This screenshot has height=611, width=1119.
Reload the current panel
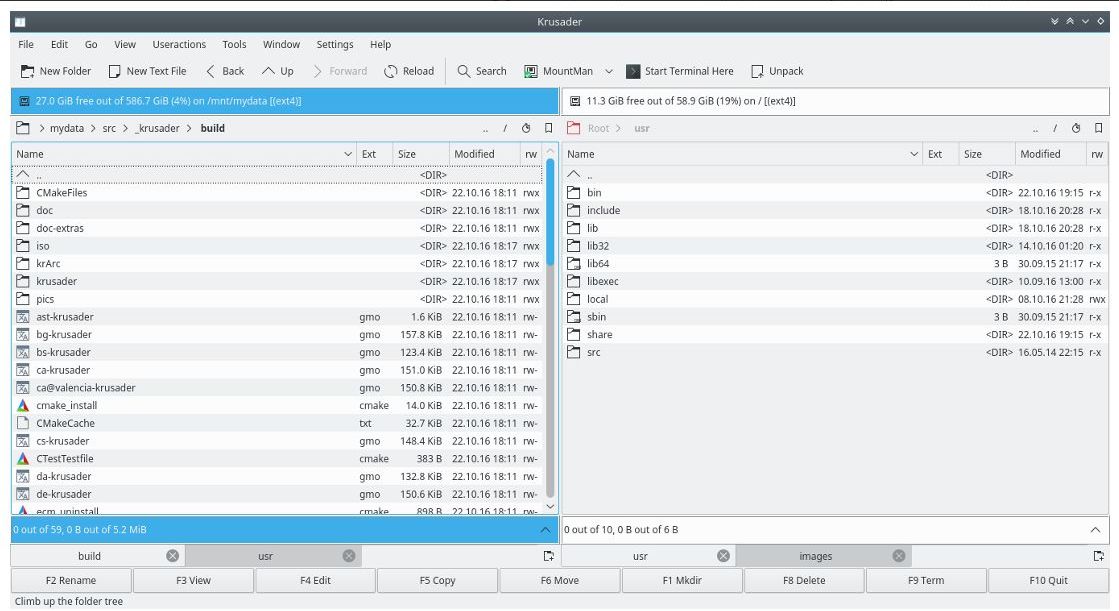(409, 71)
